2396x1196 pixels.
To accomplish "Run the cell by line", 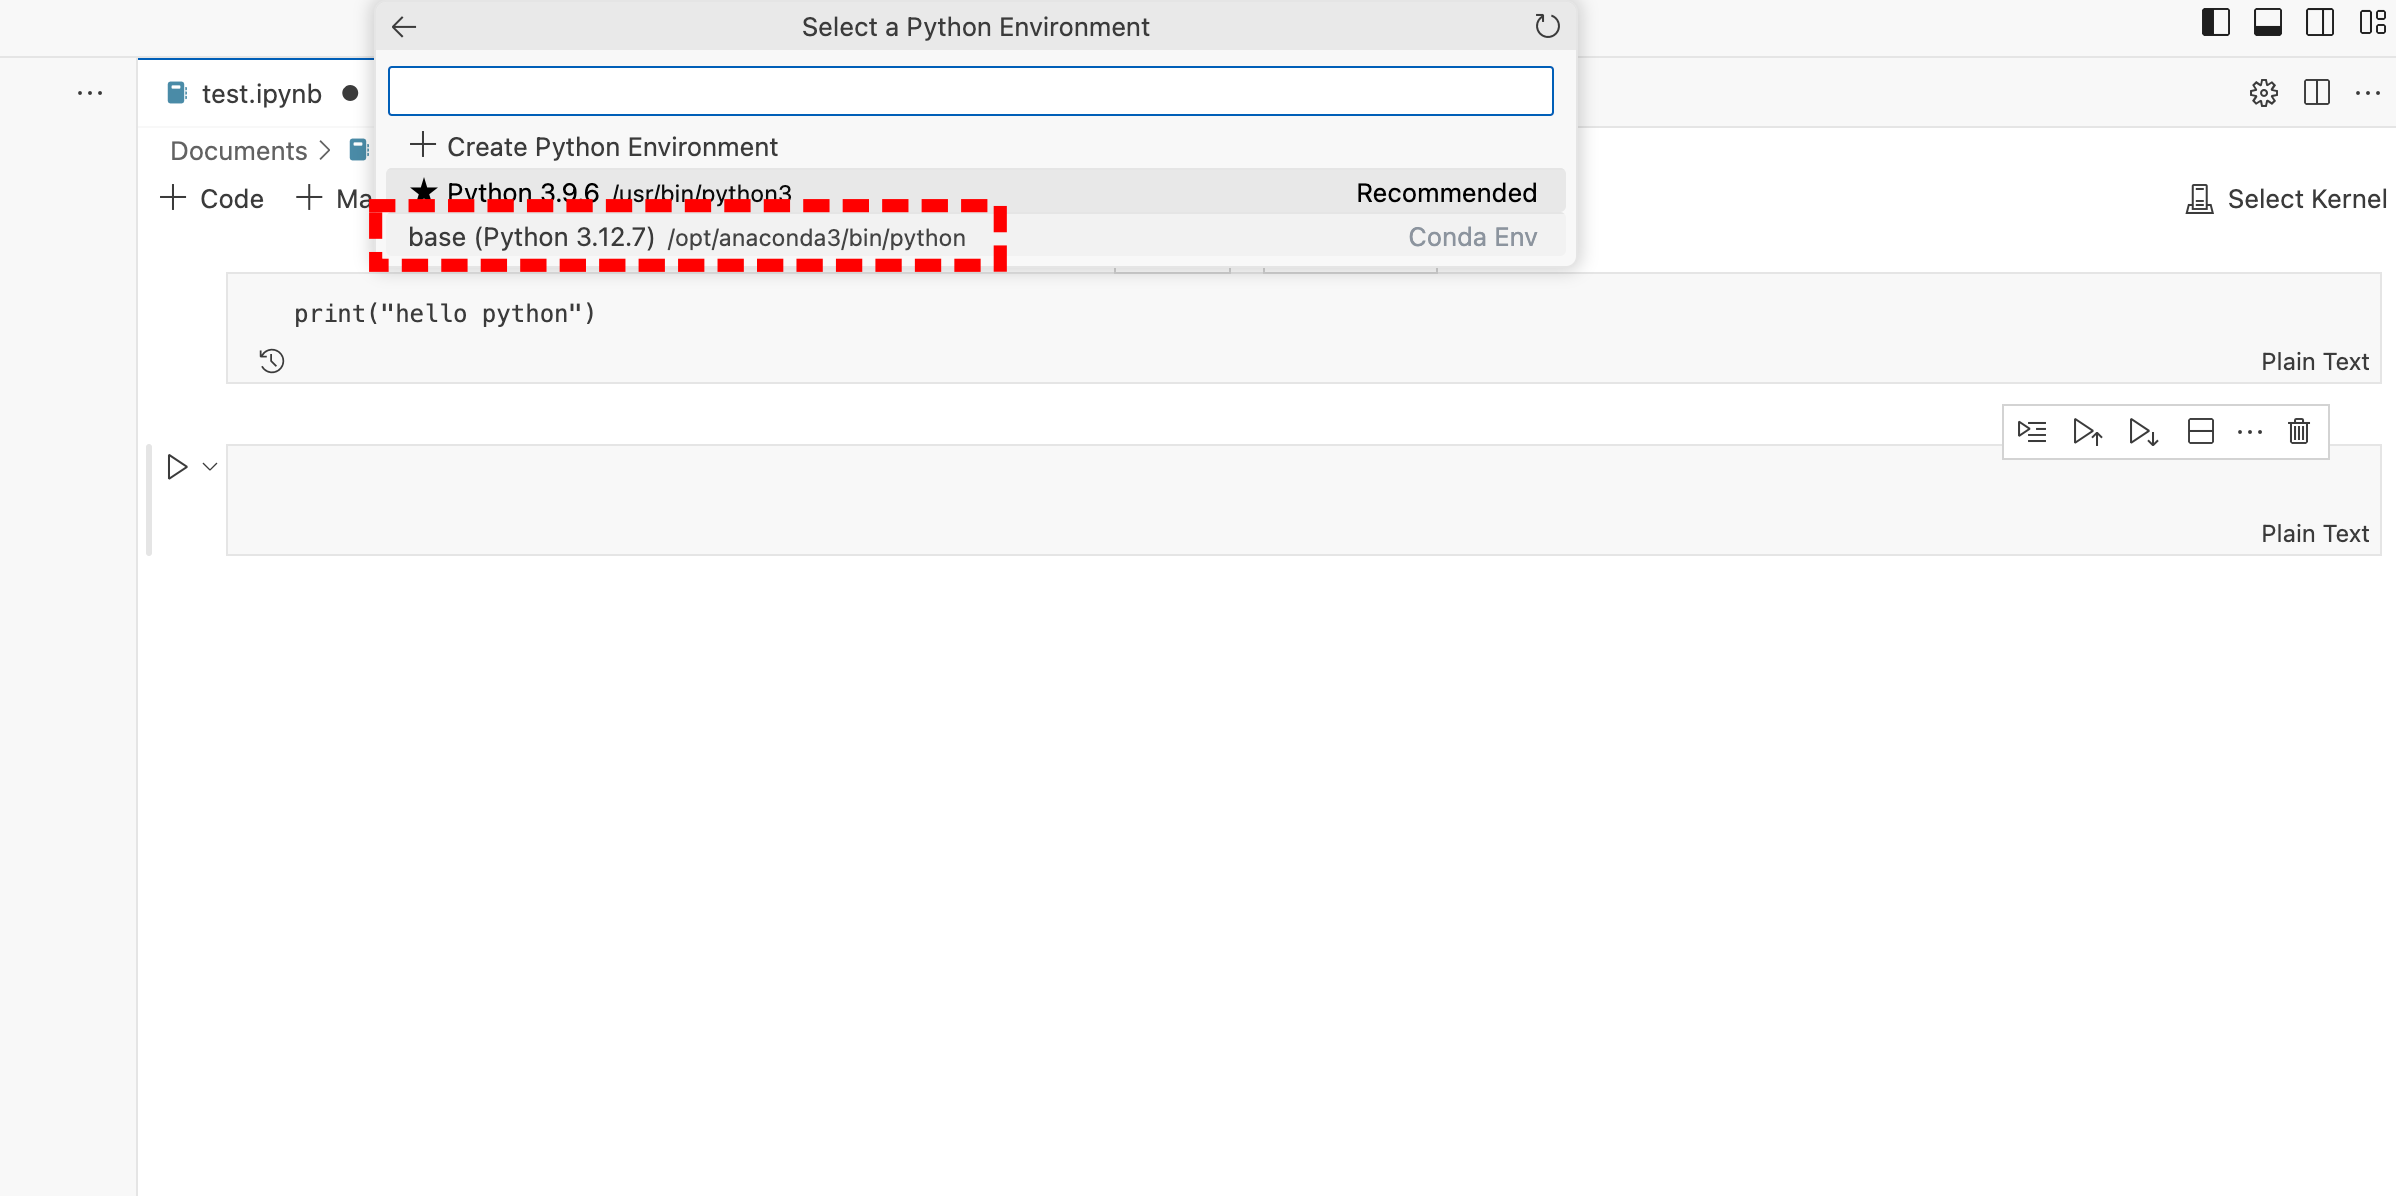I will coord(2032,432).
